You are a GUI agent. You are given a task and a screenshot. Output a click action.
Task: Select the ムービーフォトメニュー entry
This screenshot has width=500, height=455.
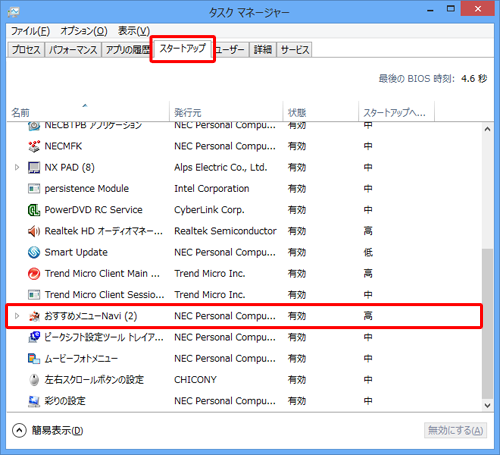81,359
